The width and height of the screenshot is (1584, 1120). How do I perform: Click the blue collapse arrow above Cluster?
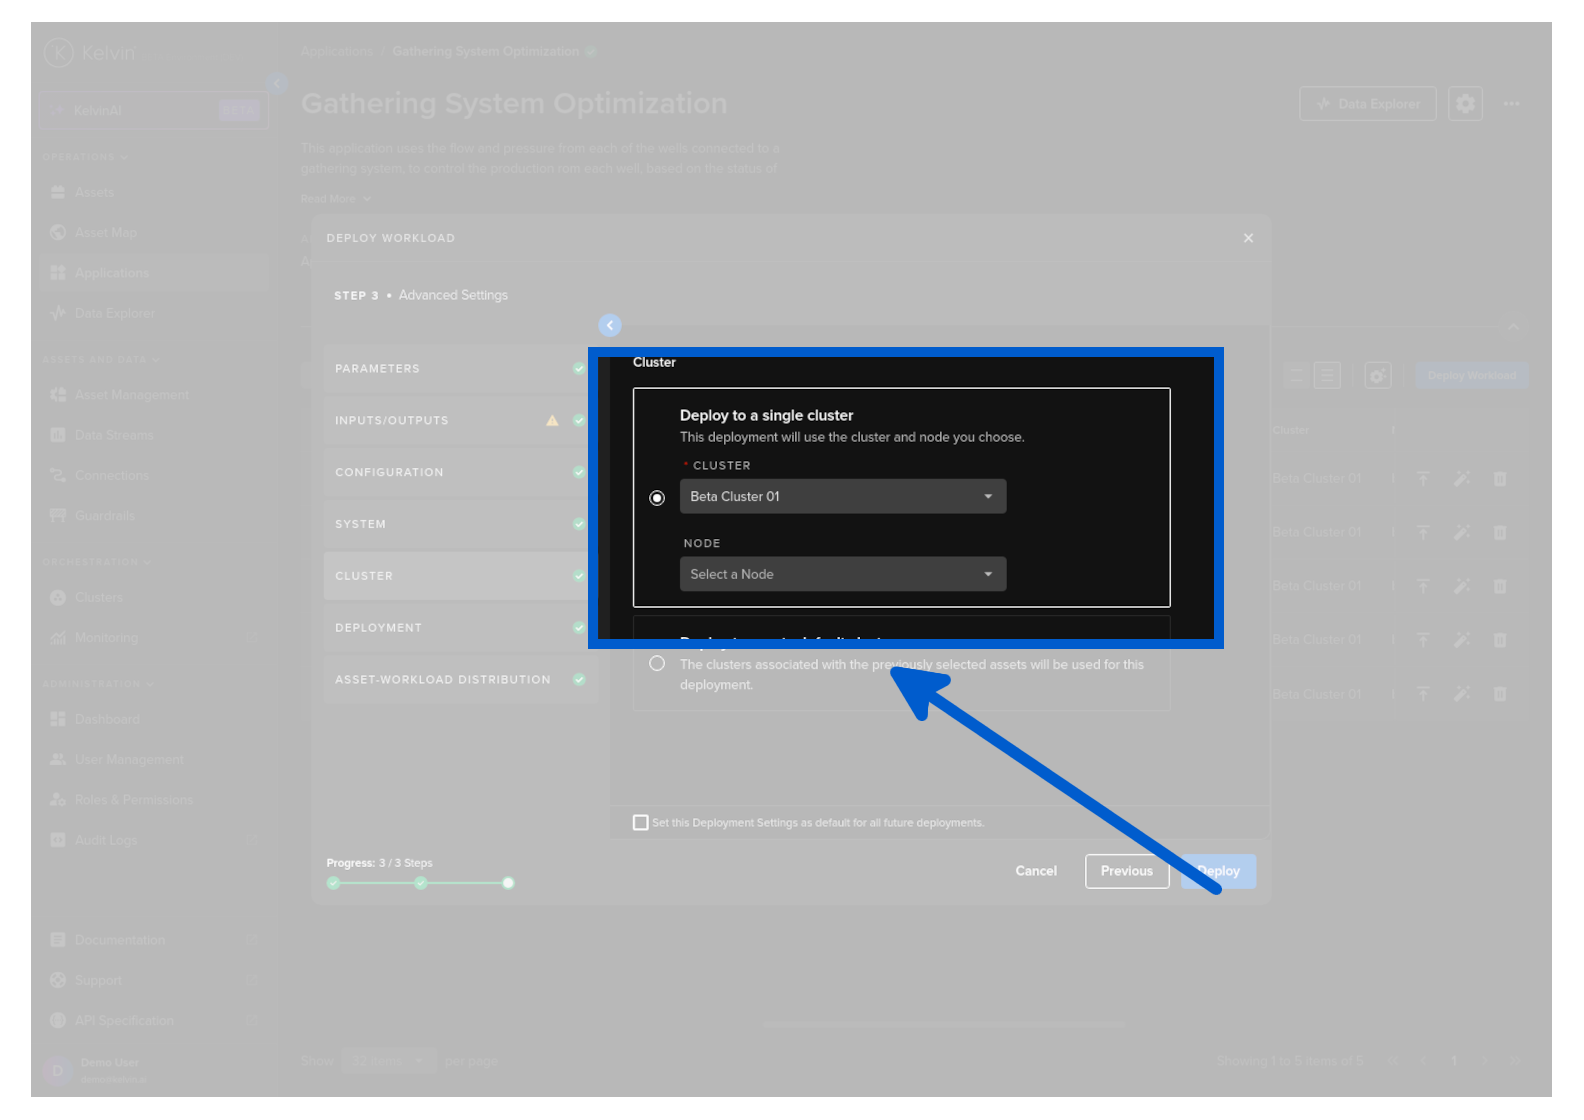click(x=610, y=325)
